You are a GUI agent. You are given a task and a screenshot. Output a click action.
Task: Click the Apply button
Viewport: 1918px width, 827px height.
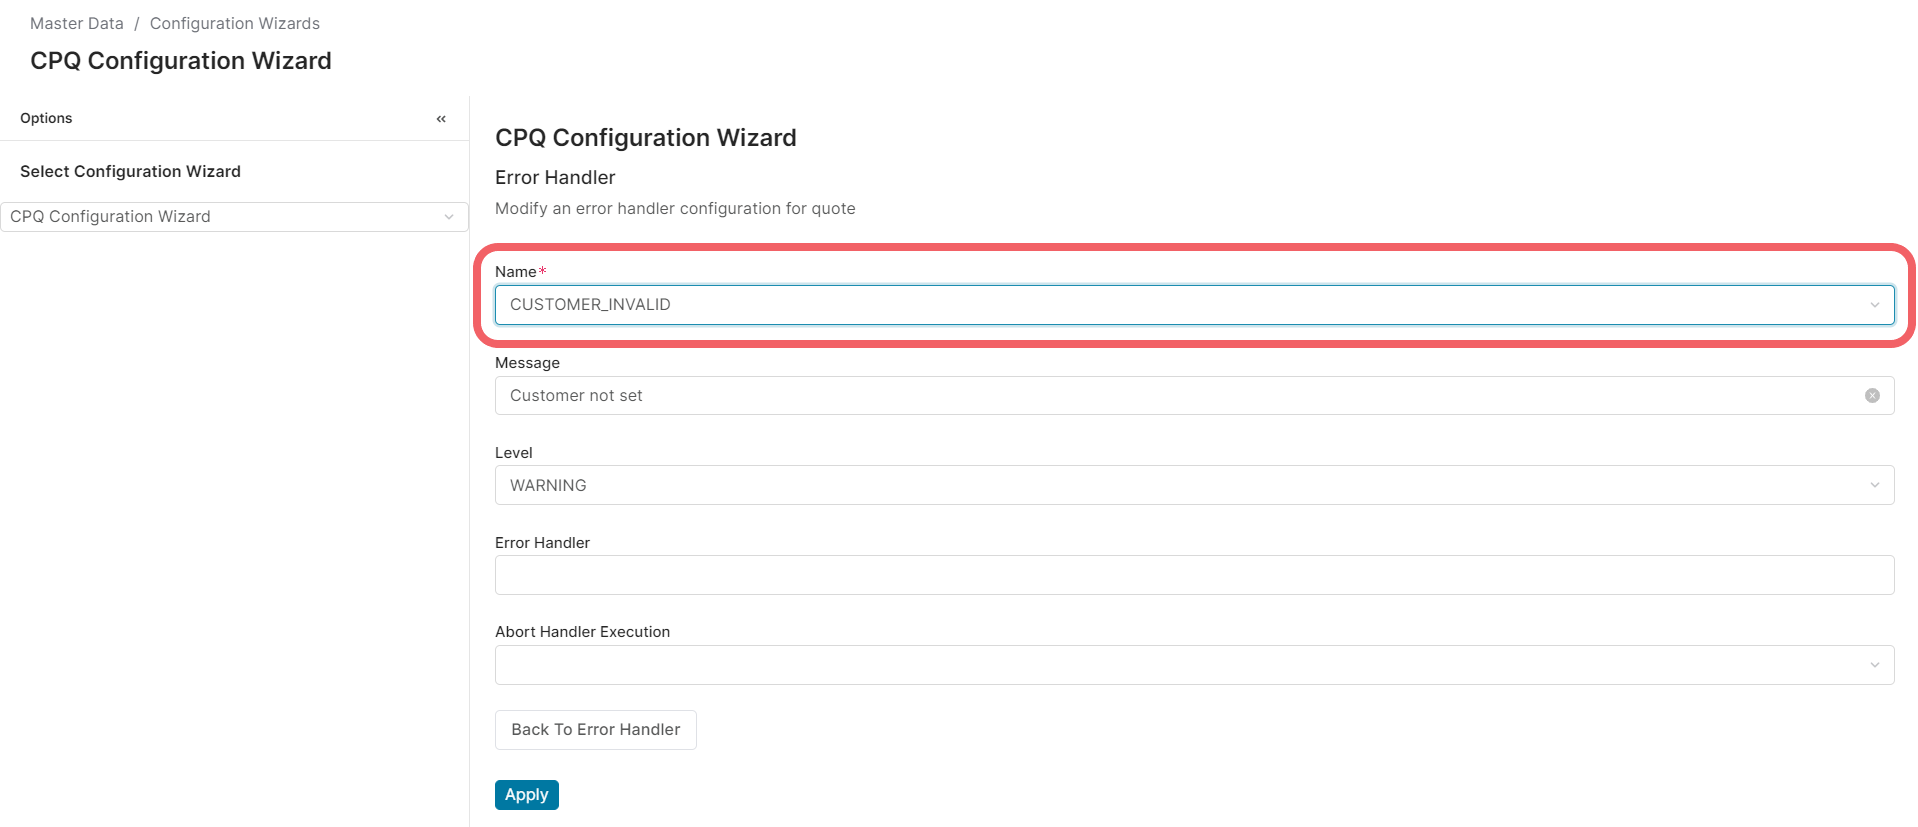tap(526, 795)
